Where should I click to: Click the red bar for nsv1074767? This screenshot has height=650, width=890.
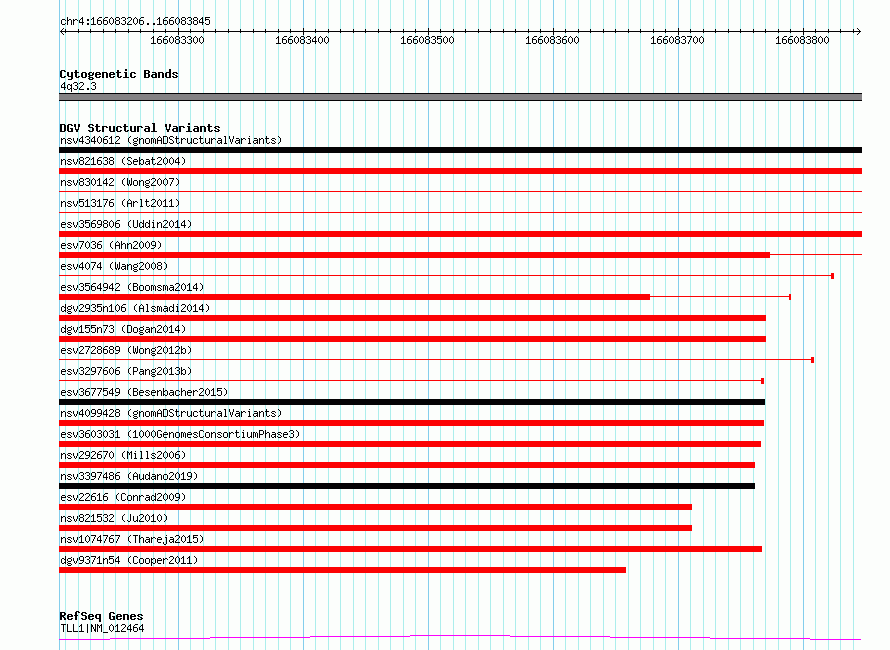pyautogui.click(x=410, y=550)
